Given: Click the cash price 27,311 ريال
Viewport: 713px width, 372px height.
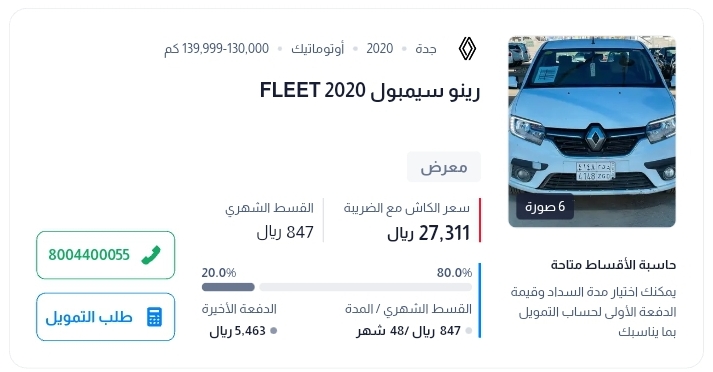Looking at the screenshot, I should coord(428,233).
